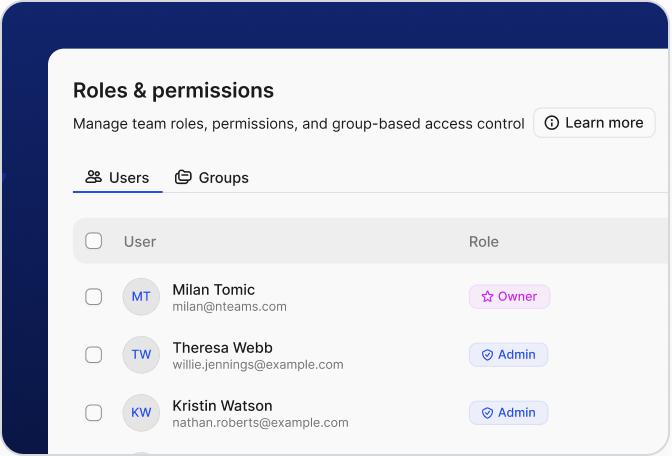Click the MT avatar for Milan Tomic
672x456 pixels.
141,297
